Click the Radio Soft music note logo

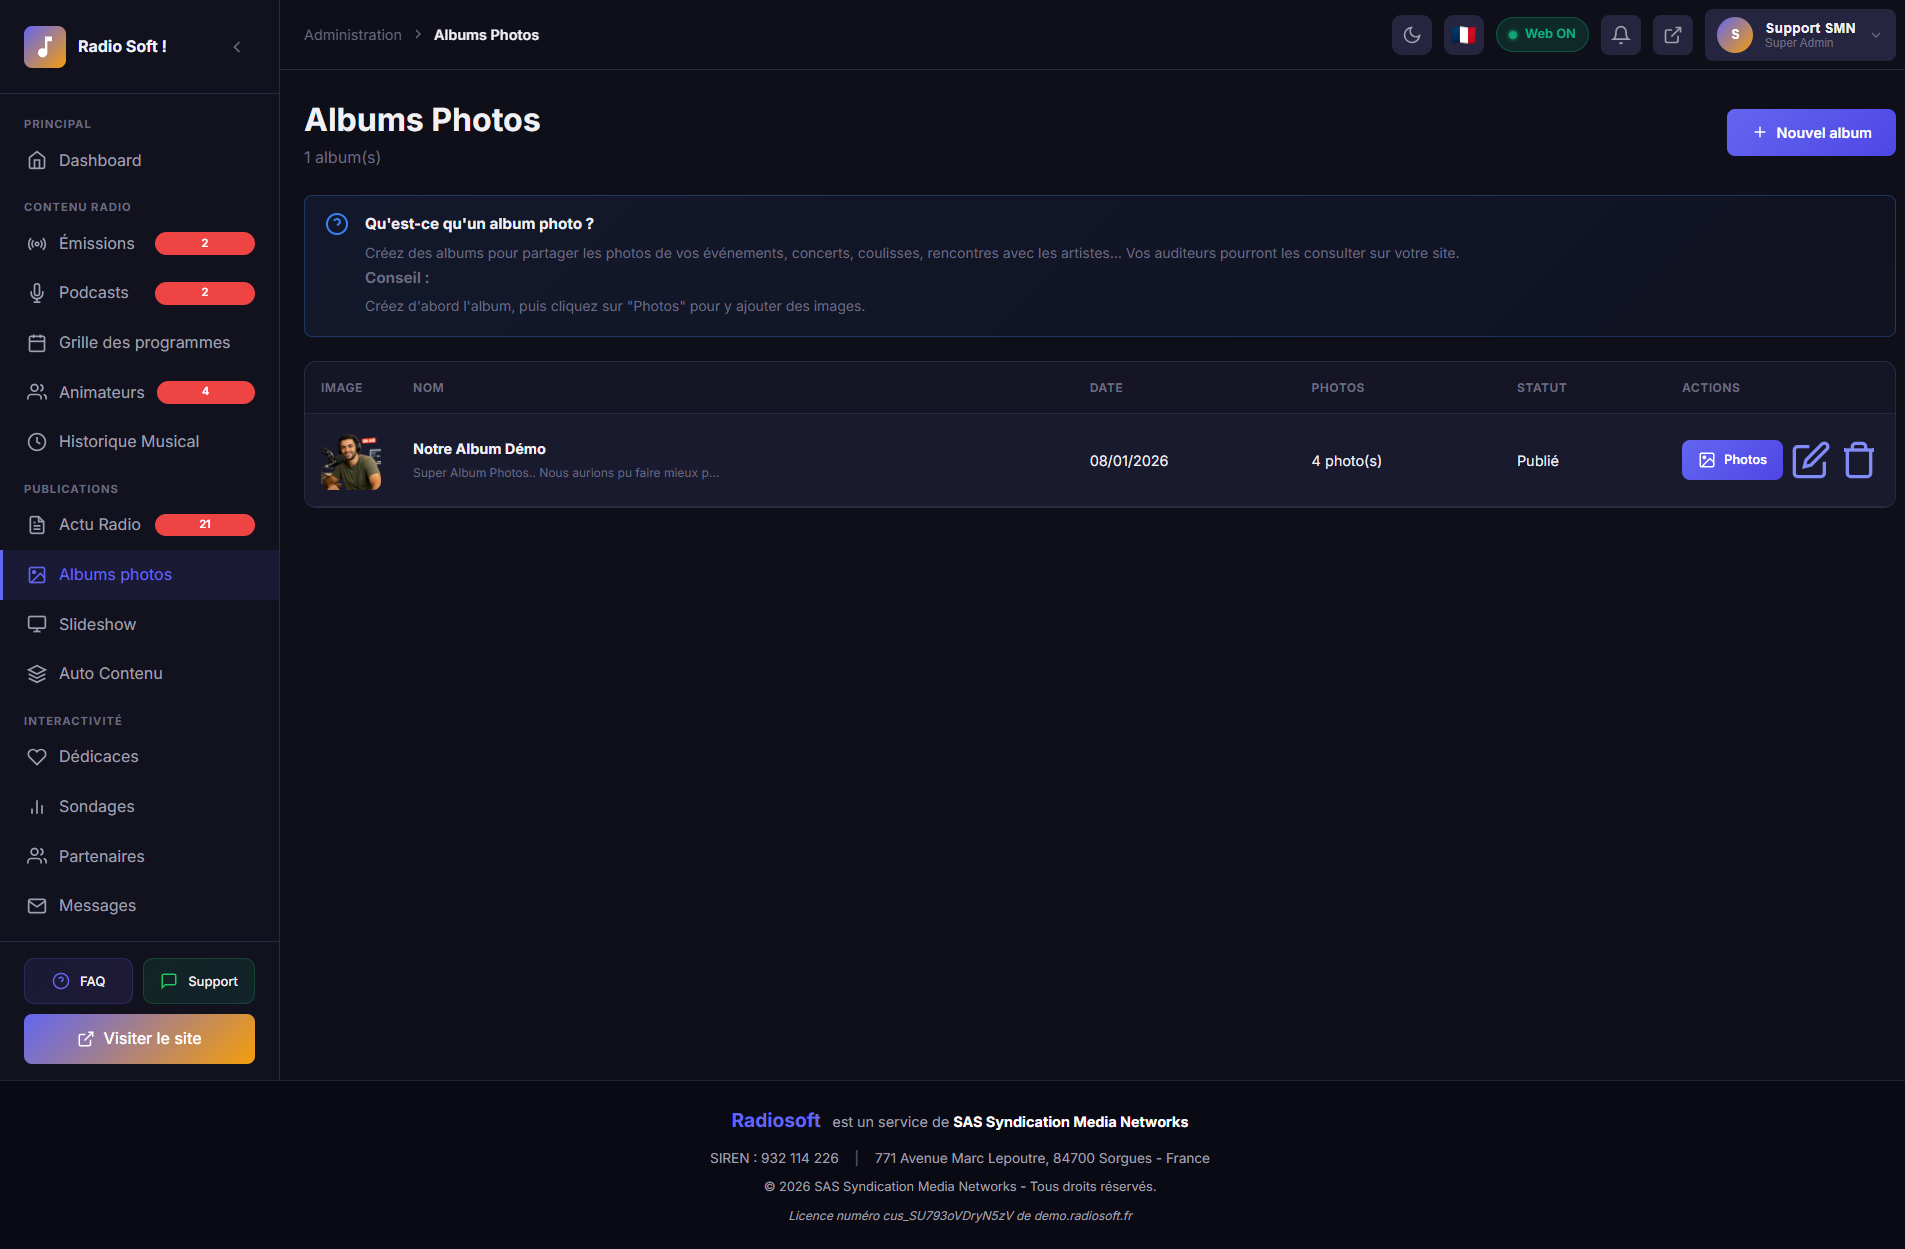pyautogui.click(x=45, y=47)
